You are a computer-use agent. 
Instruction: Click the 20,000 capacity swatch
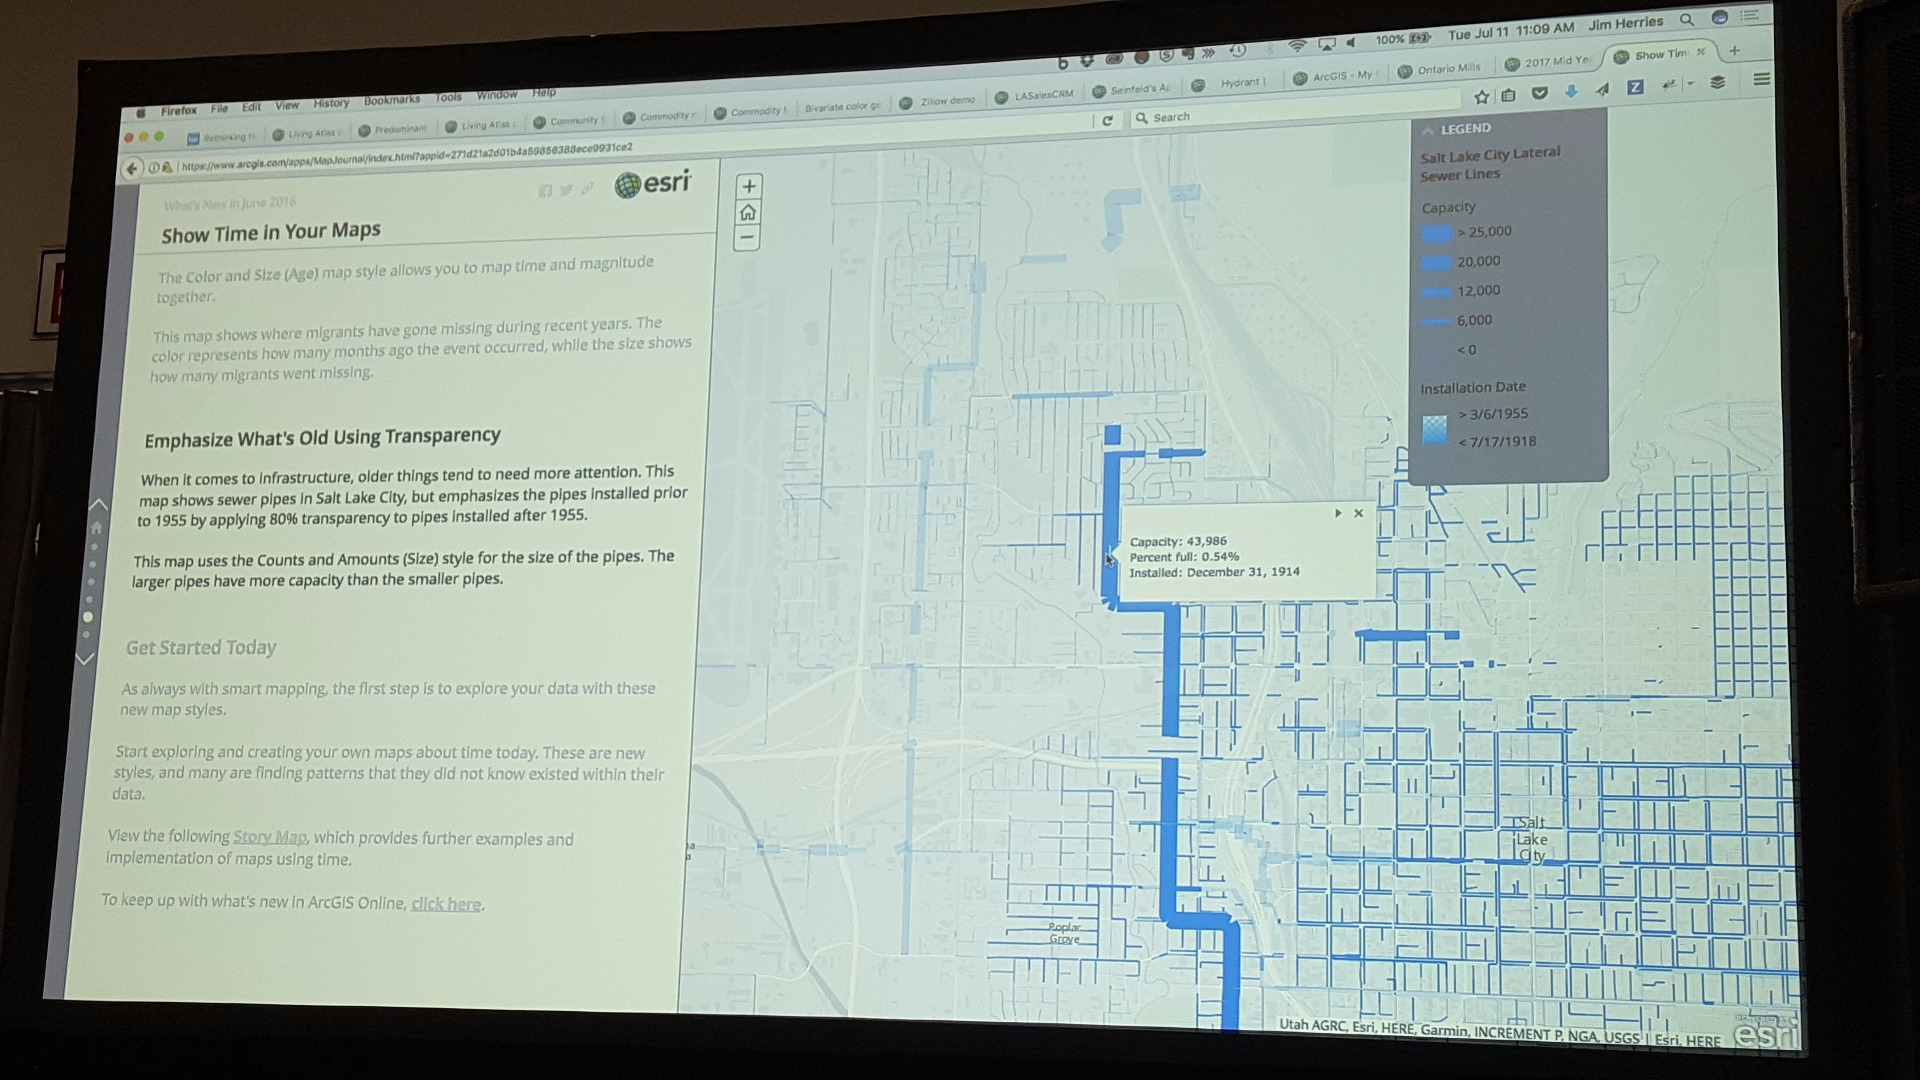point(1436,263)
